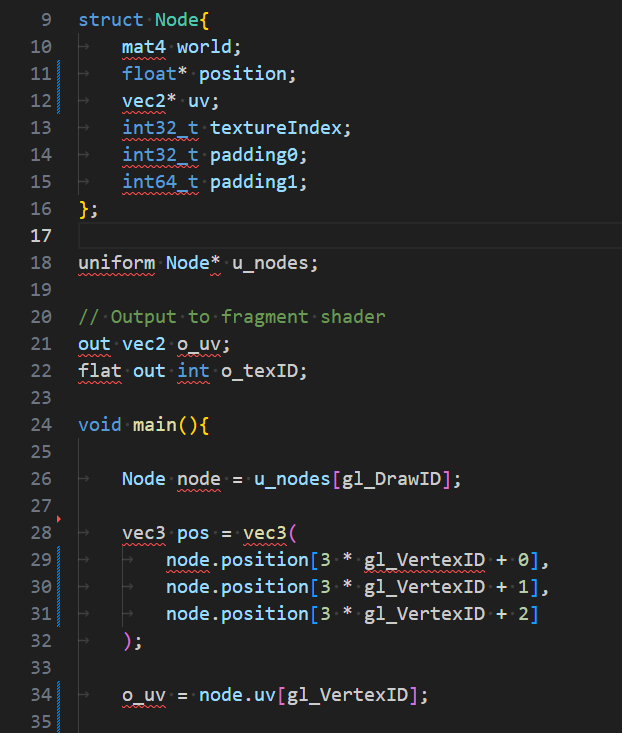Click 'pos' variable on line 28
The height and width of the screenshot is (733, 622).
(193, 533)
